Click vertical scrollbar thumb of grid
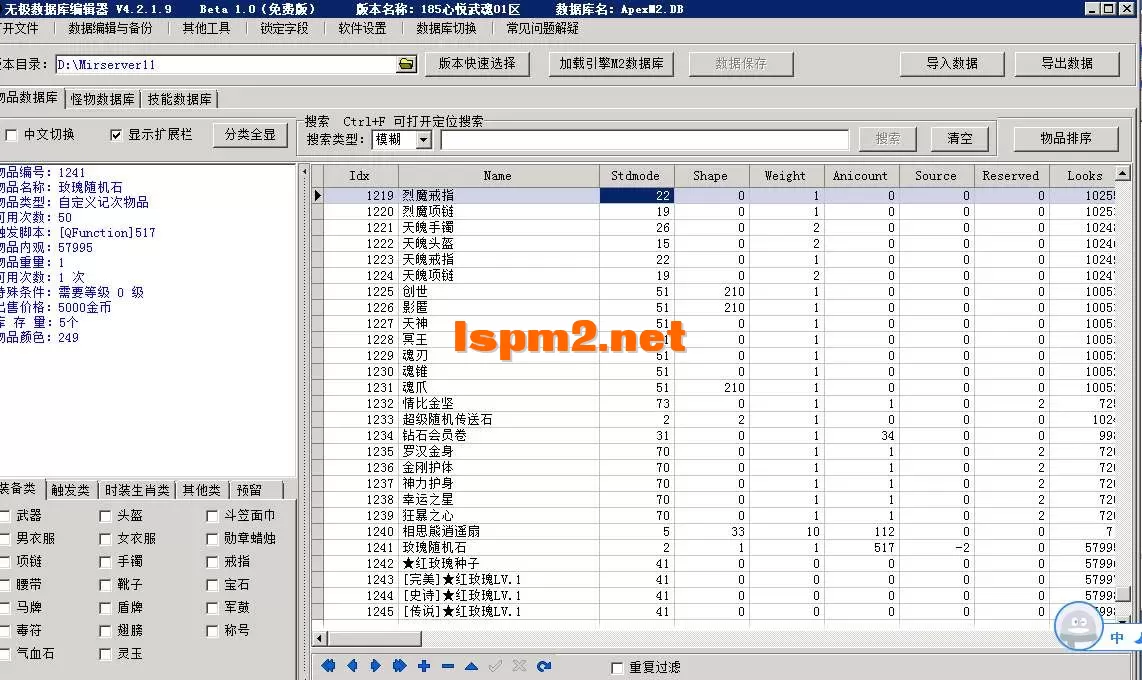Viewport: 1142px width, 680px height. coord(1122,593)
